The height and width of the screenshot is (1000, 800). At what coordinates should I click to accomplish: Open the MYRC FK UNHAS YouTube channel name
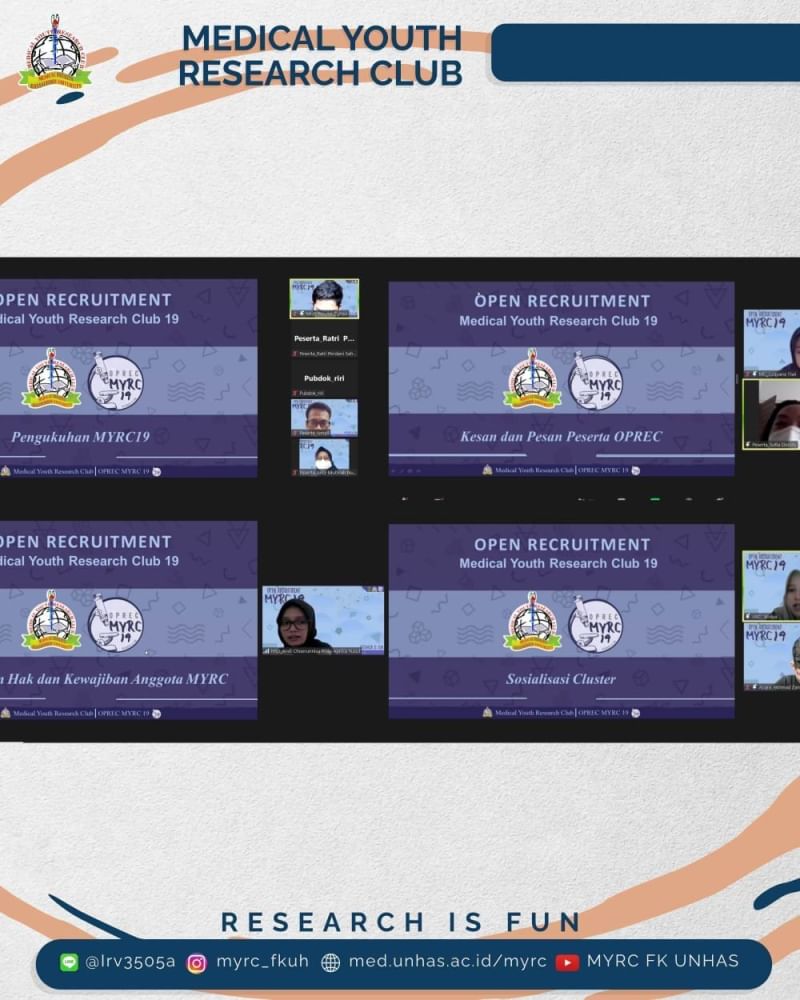[663, 961]
